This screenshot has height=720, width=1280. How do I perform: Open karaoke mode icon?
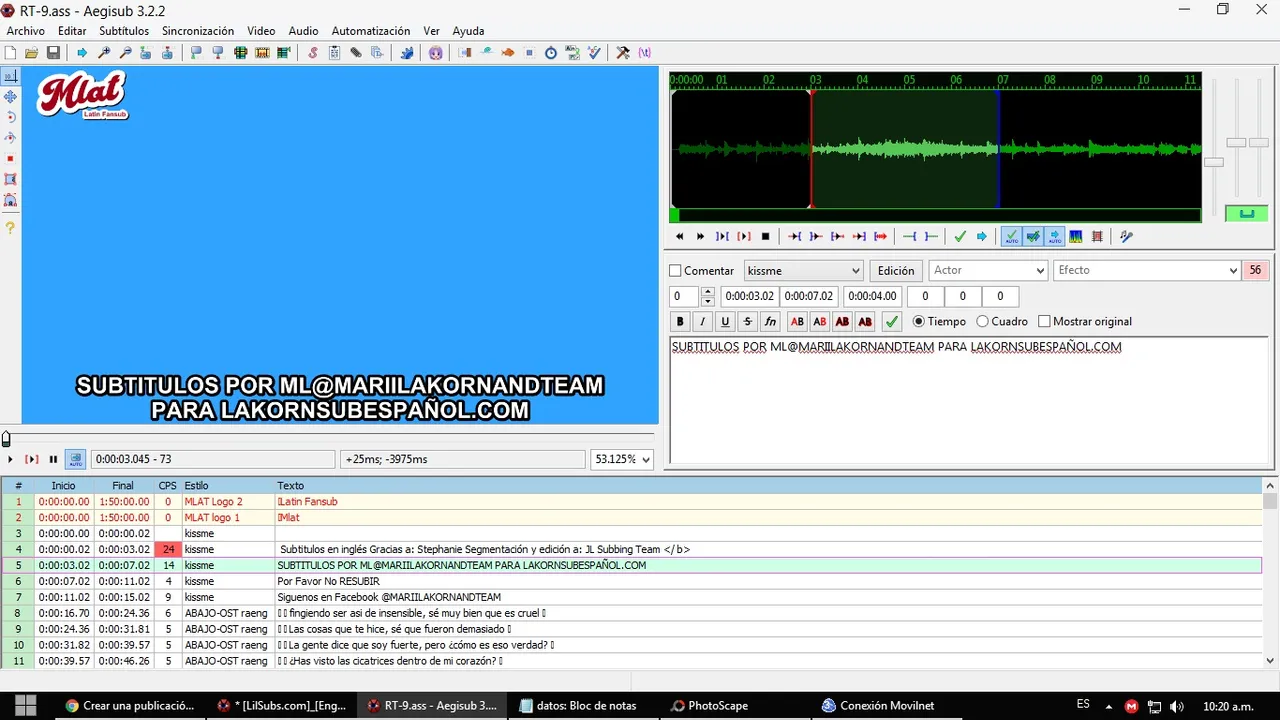1126,237
